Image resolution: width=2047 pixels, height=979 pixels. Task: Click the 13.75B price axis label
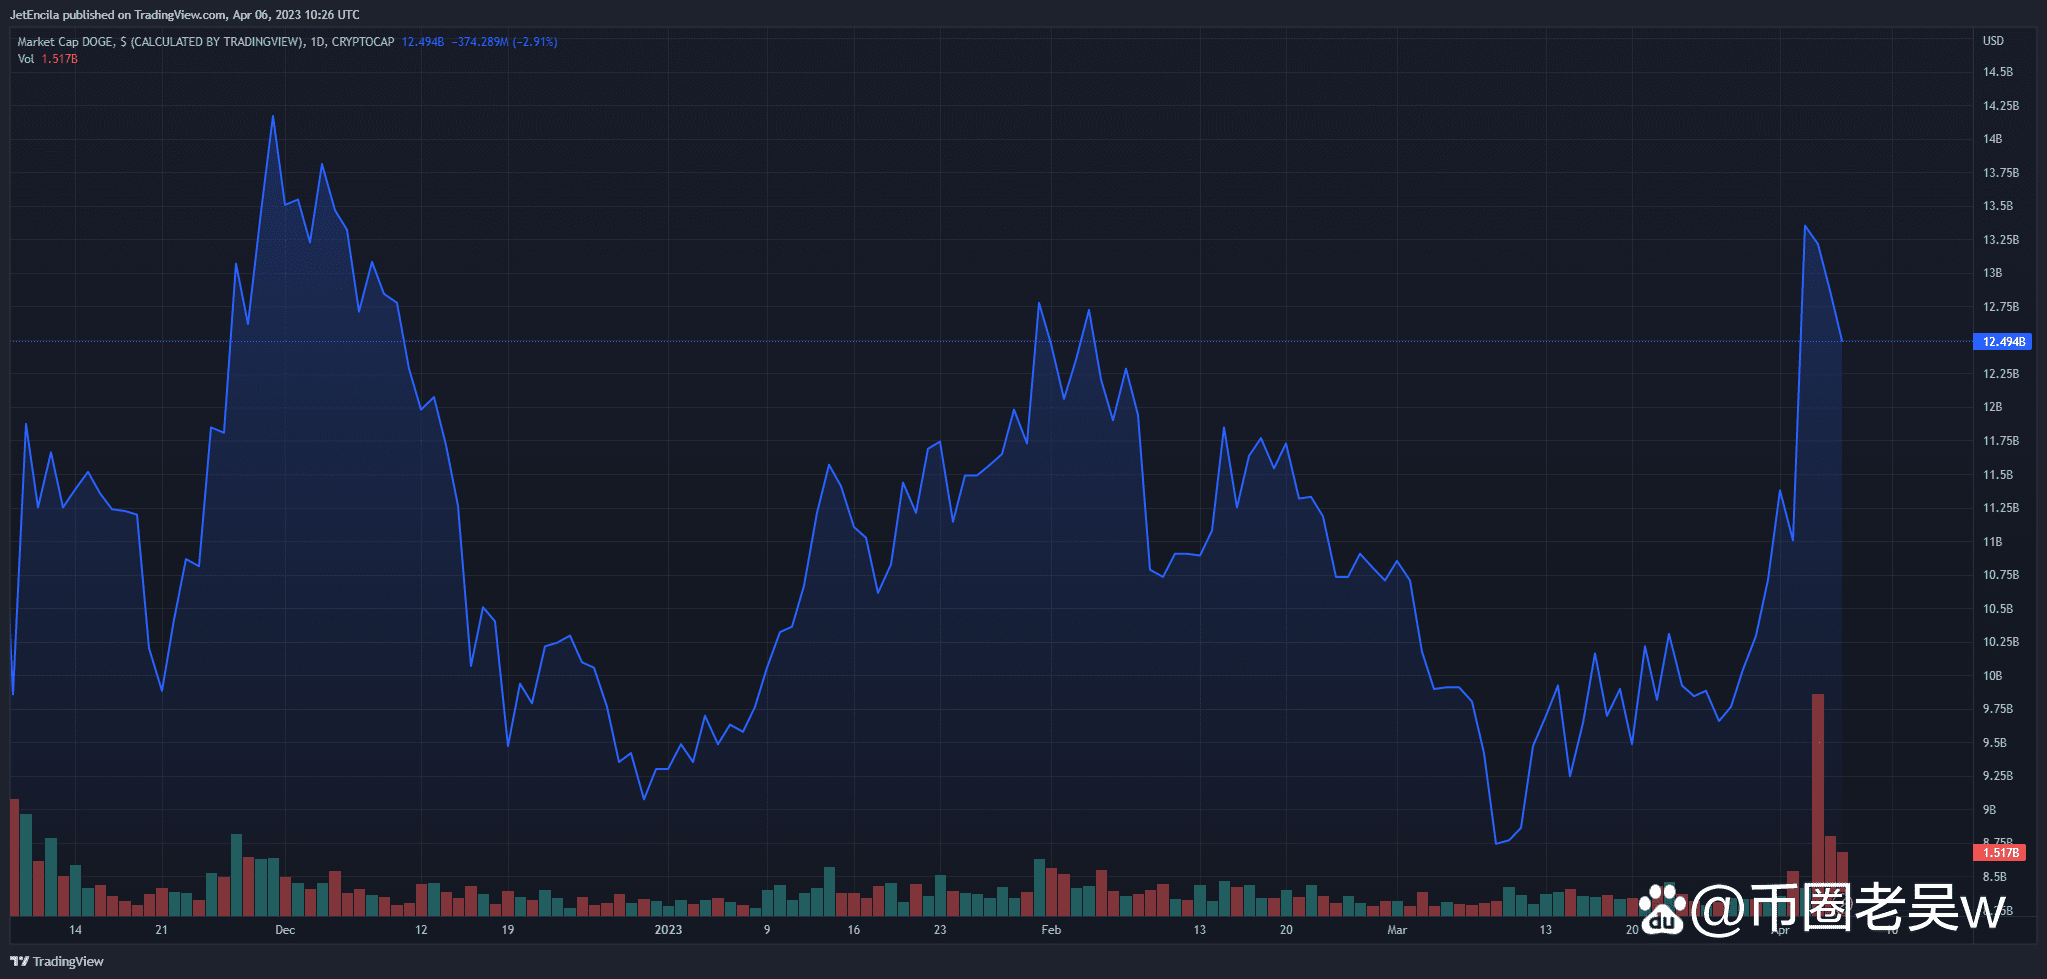click(x=2001, y=173)
